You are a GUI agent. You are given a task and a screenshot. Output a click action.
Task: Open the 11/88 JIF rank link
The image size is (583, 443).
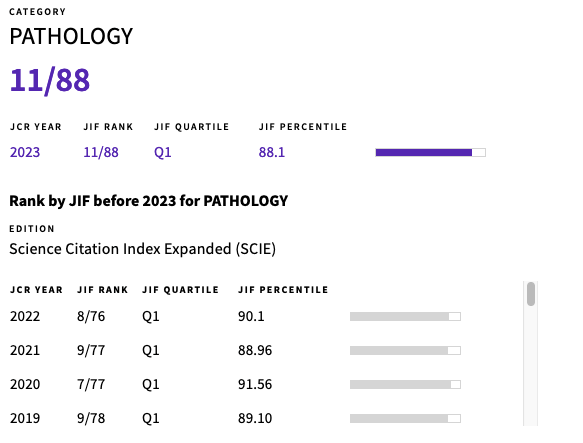coord(101,152)
